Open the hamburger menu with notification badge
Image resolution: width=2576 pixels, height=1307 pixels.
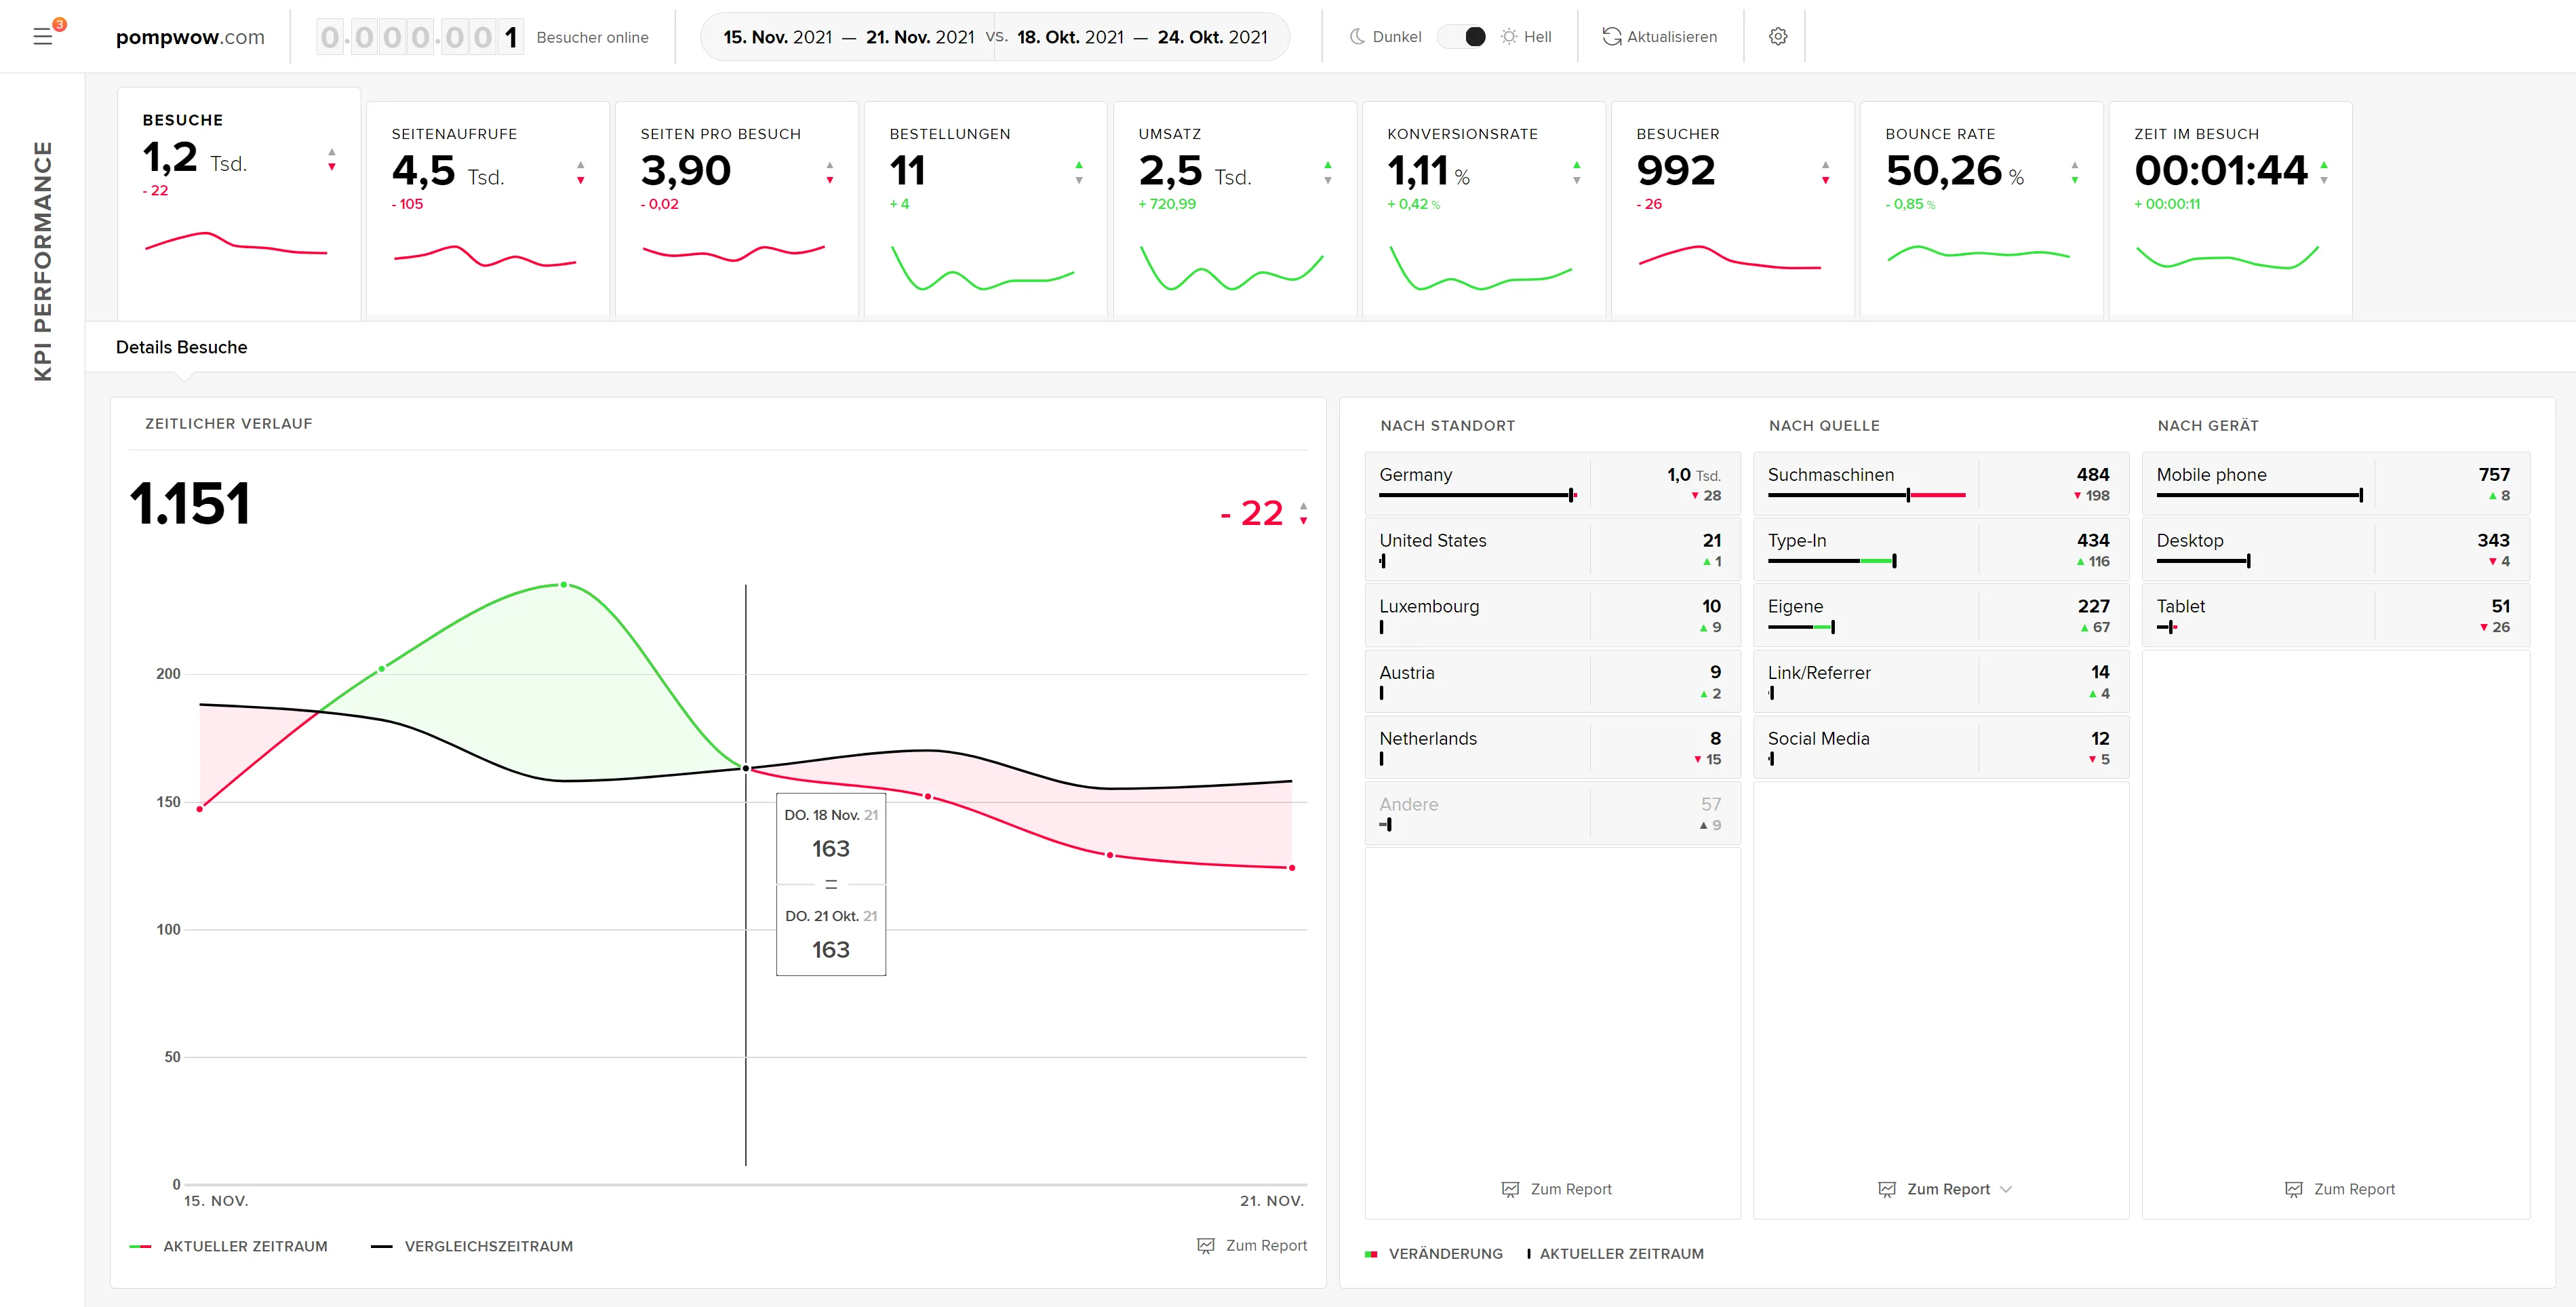click(x=44, y=36)
